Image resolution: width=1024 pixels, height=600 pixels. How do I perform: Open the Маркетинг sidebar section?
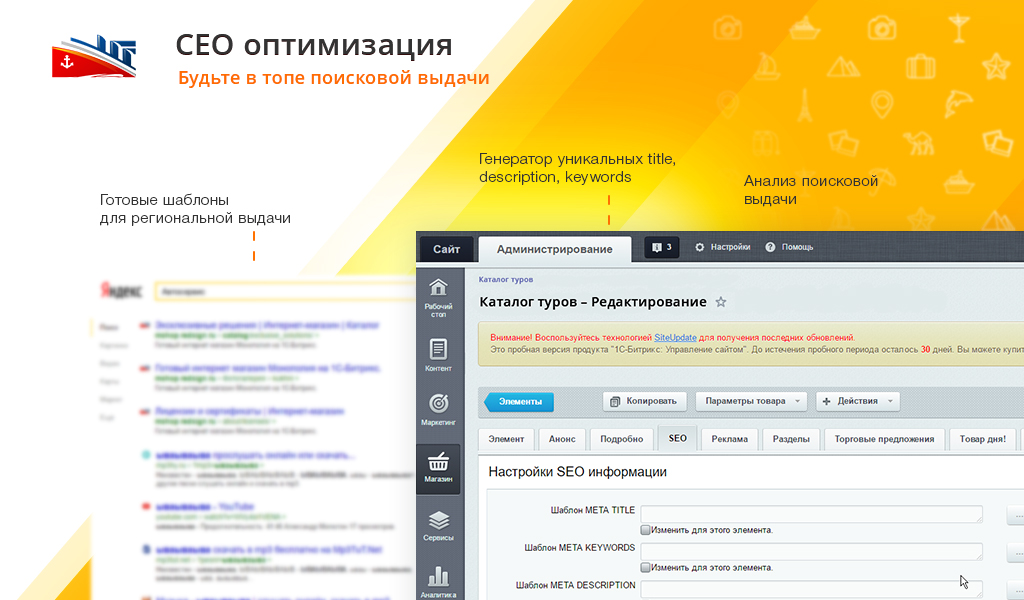tap(438, 409)
